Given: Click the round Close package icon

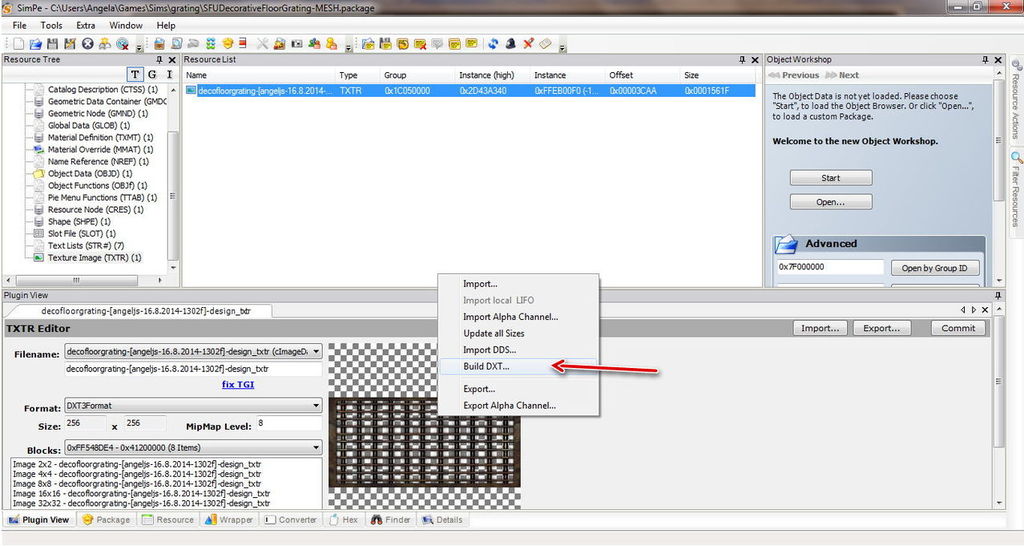Looking at the screenshot, I should 88,44.
